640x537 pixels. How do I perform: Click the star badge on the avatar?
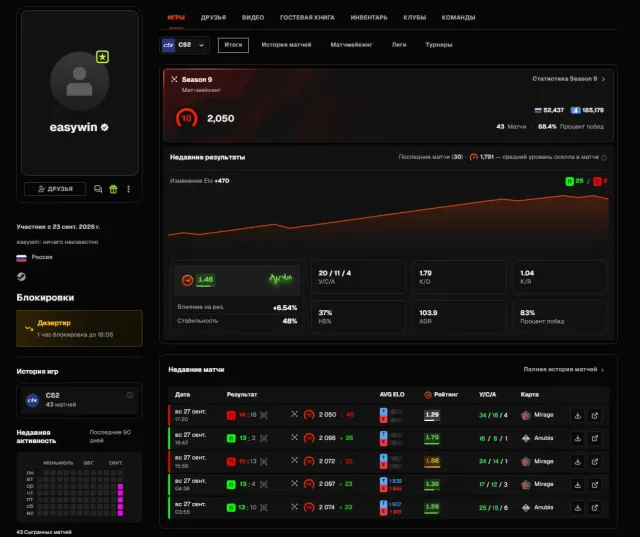pyautogui.click(x=102, y=57)
